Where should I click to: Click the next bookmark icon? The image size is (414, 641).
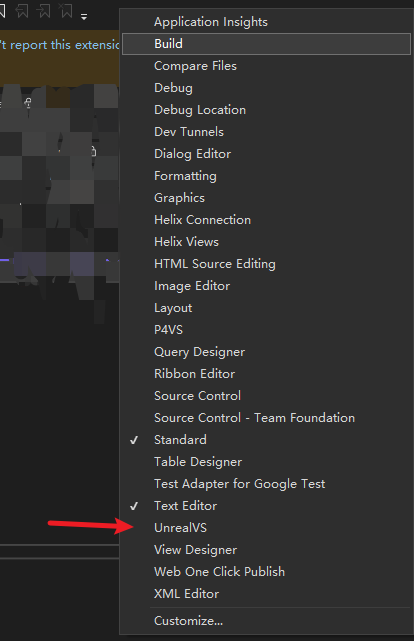[44, 11]
